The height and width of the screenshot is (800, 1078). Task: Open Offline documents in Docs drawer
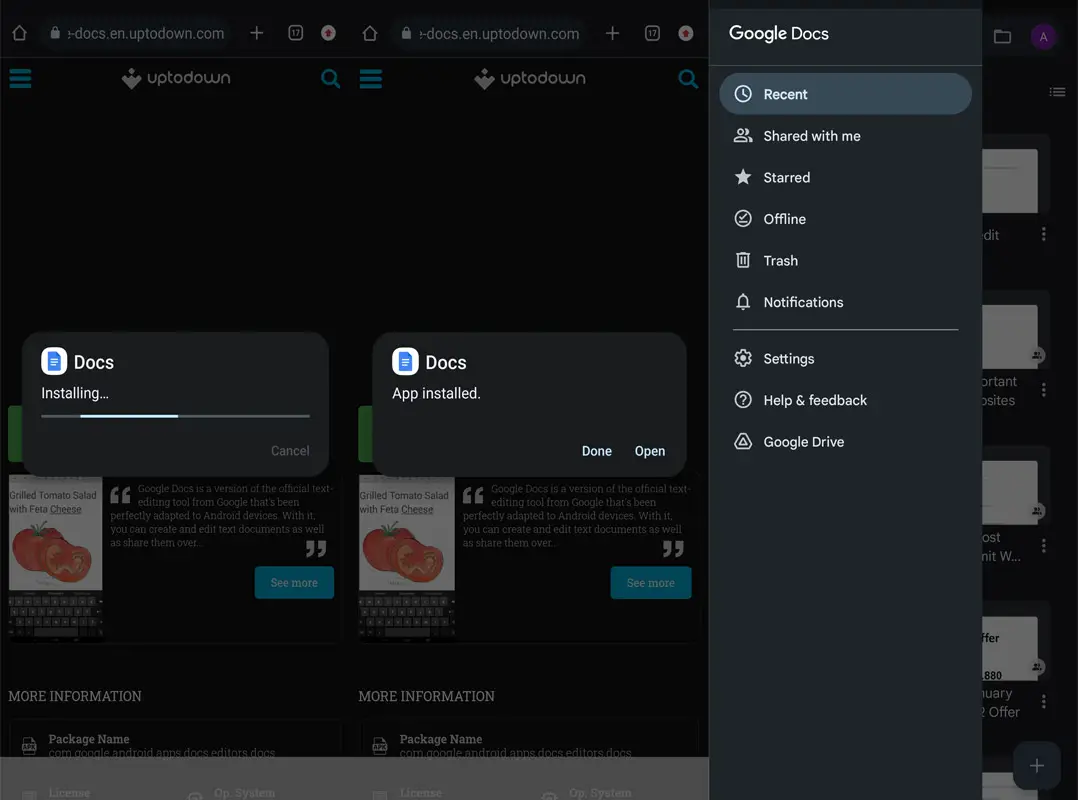[x=846, y=219]
